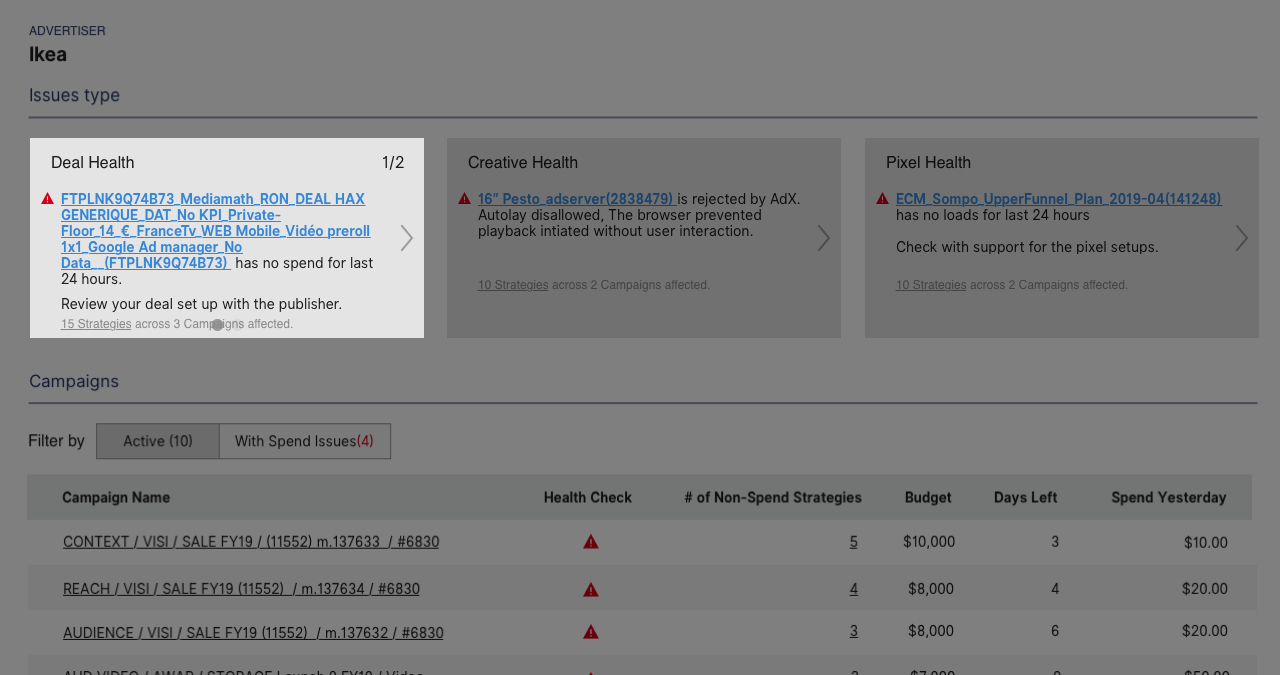Filter by With Spend Issues (4)

(304, 441)
